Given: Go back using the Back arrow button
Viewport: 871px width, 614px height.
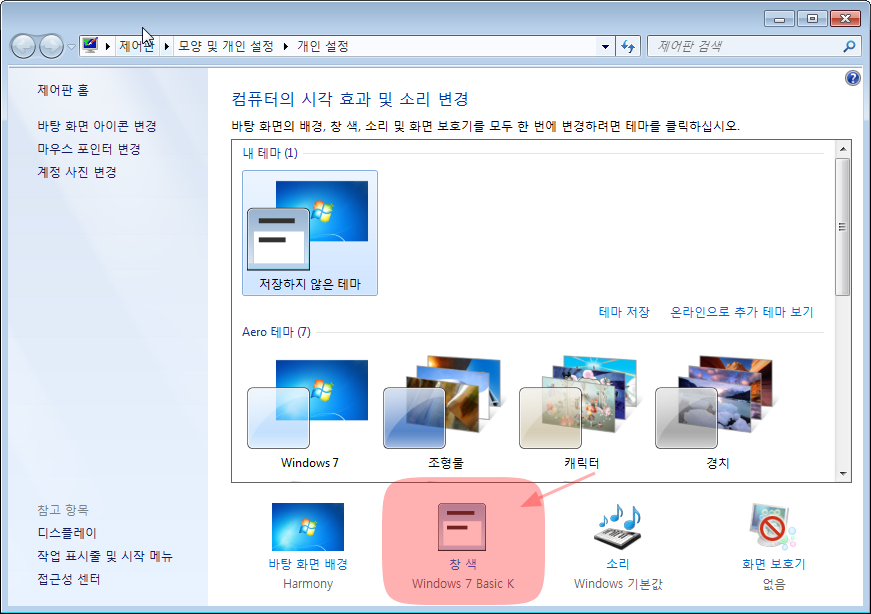Looking at the screenshot, I should [23, 47].
